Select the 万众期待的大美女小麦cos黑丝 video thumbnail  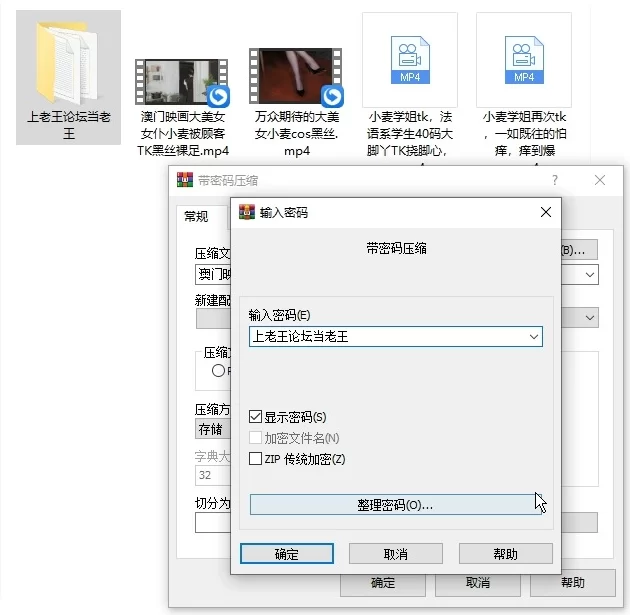click(x=296, y=76)
